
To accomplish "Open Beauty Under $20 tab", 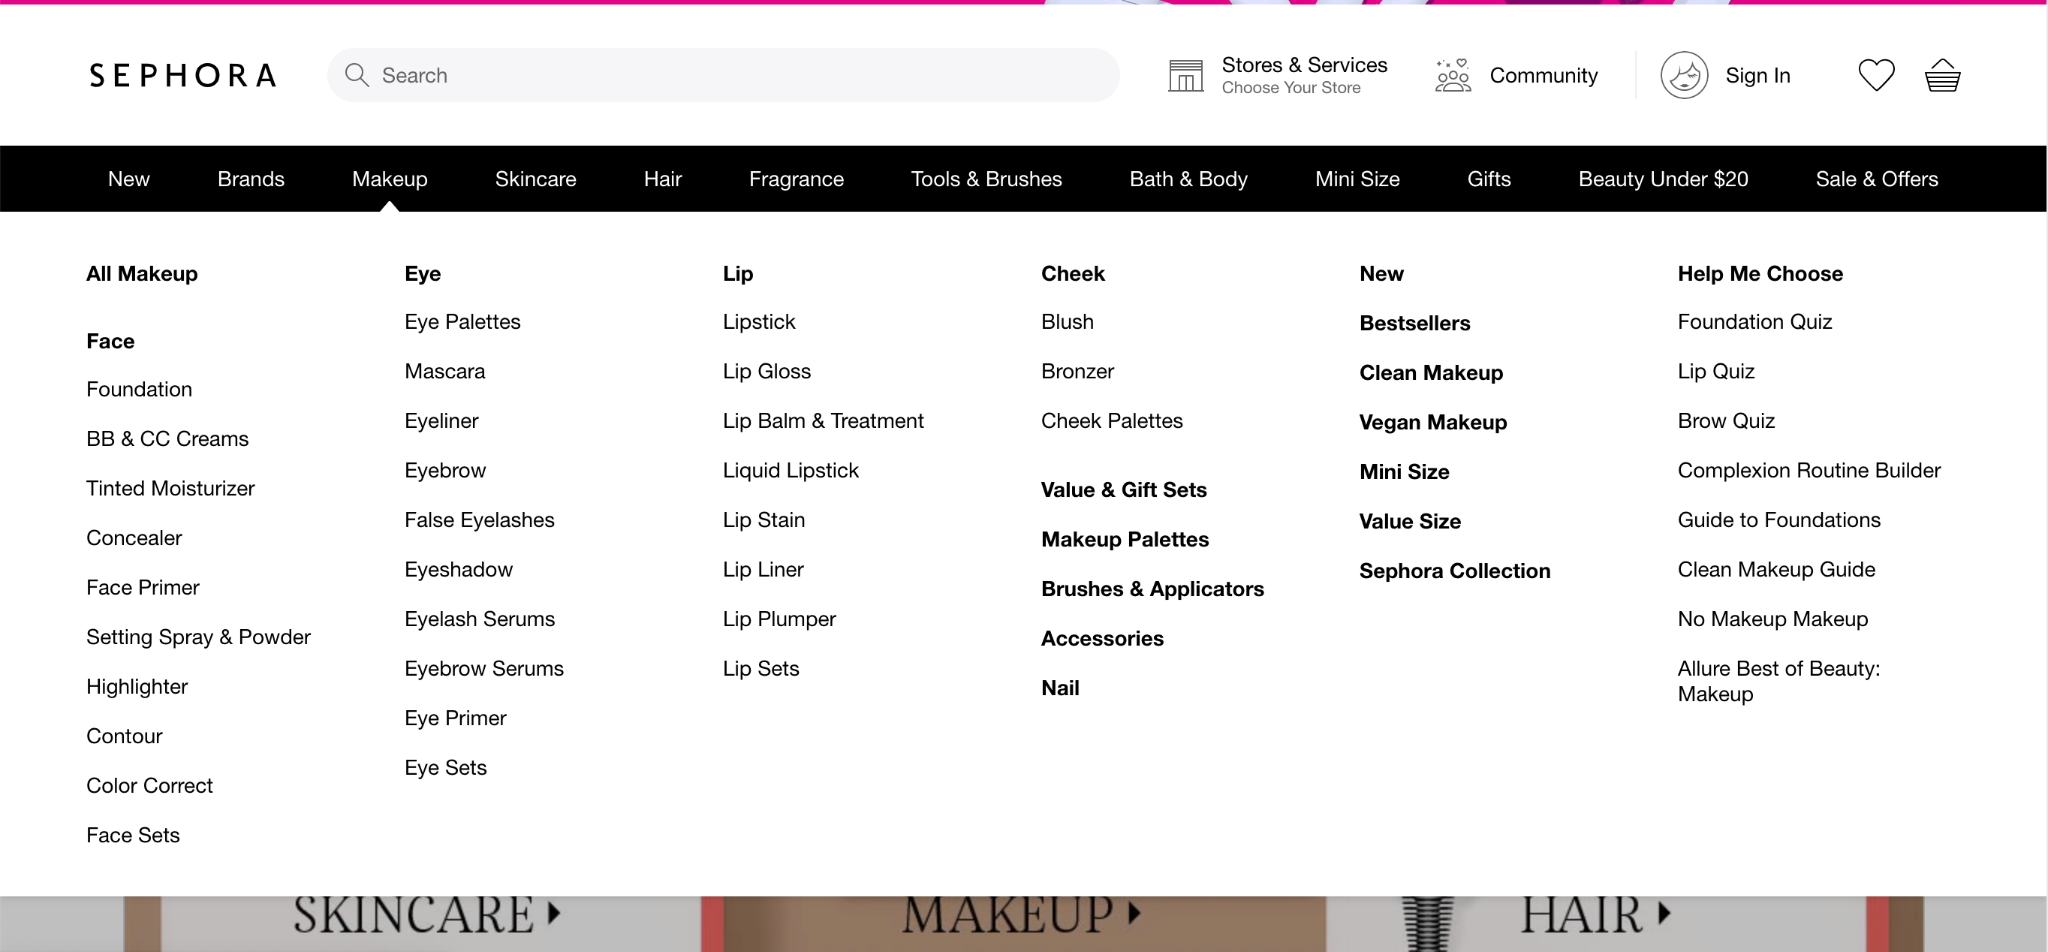I will pyautogui.click(x=1663, y=179).
